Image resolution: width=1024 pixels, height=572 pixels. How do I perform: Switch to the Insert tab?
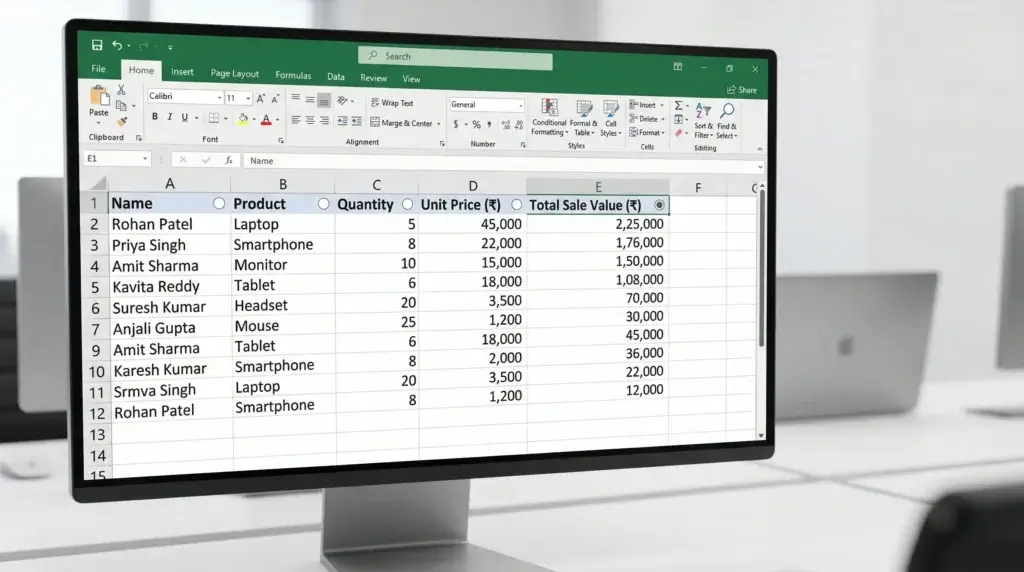182,71
